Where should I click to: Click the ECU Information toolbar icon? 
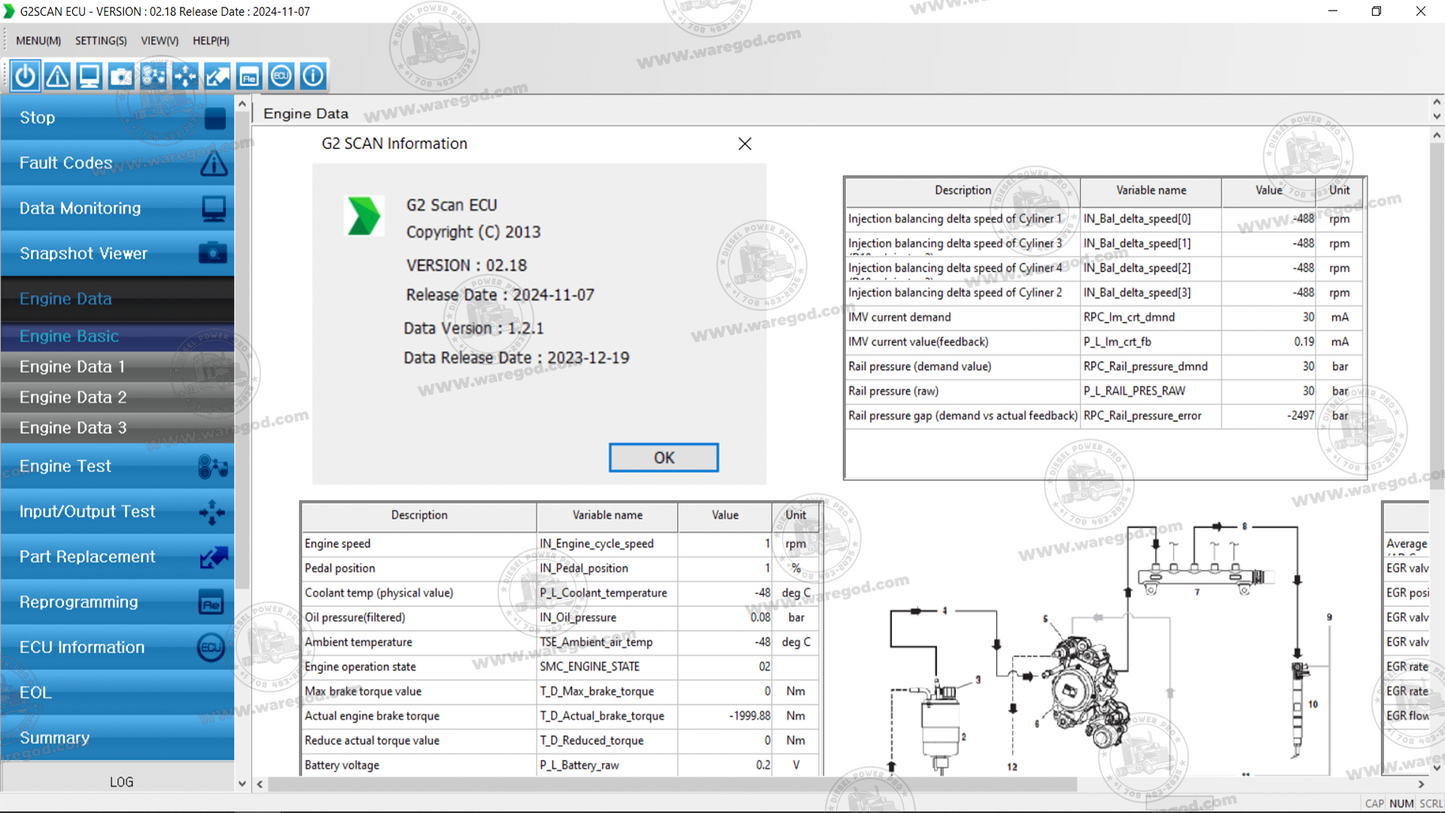tap(281, 75)
